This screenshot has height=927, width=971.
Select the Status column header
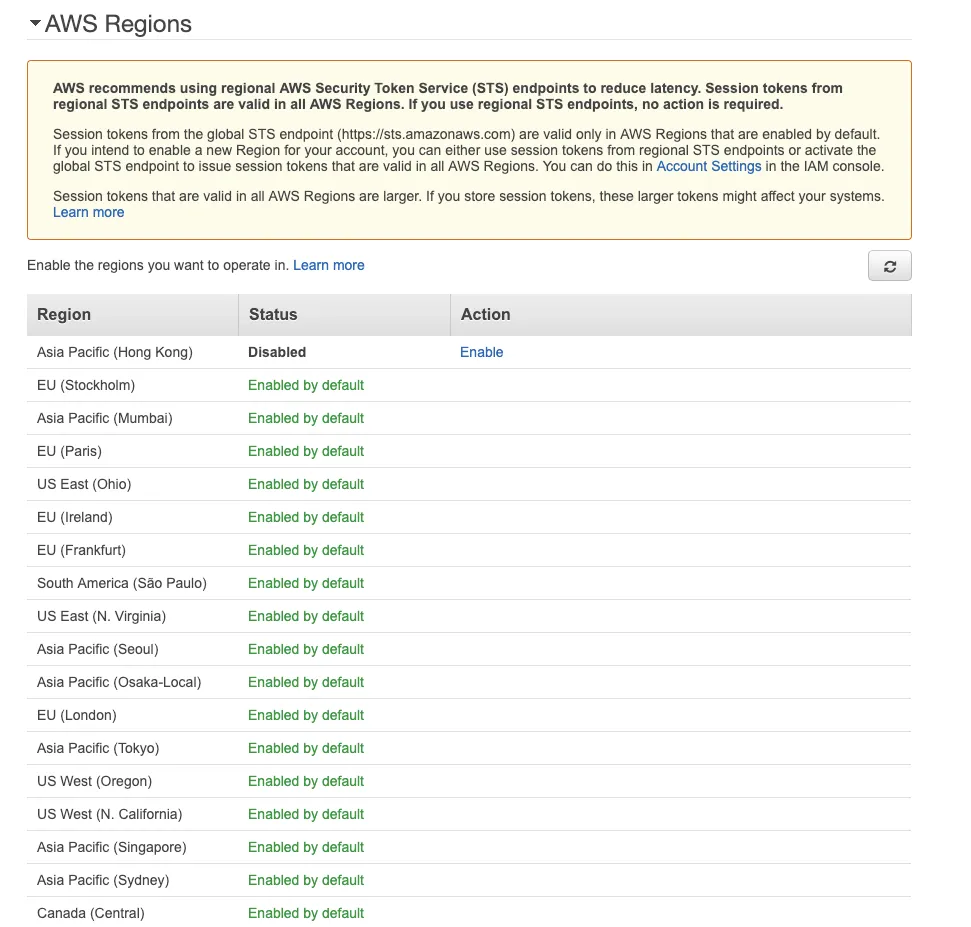(344, 315)
